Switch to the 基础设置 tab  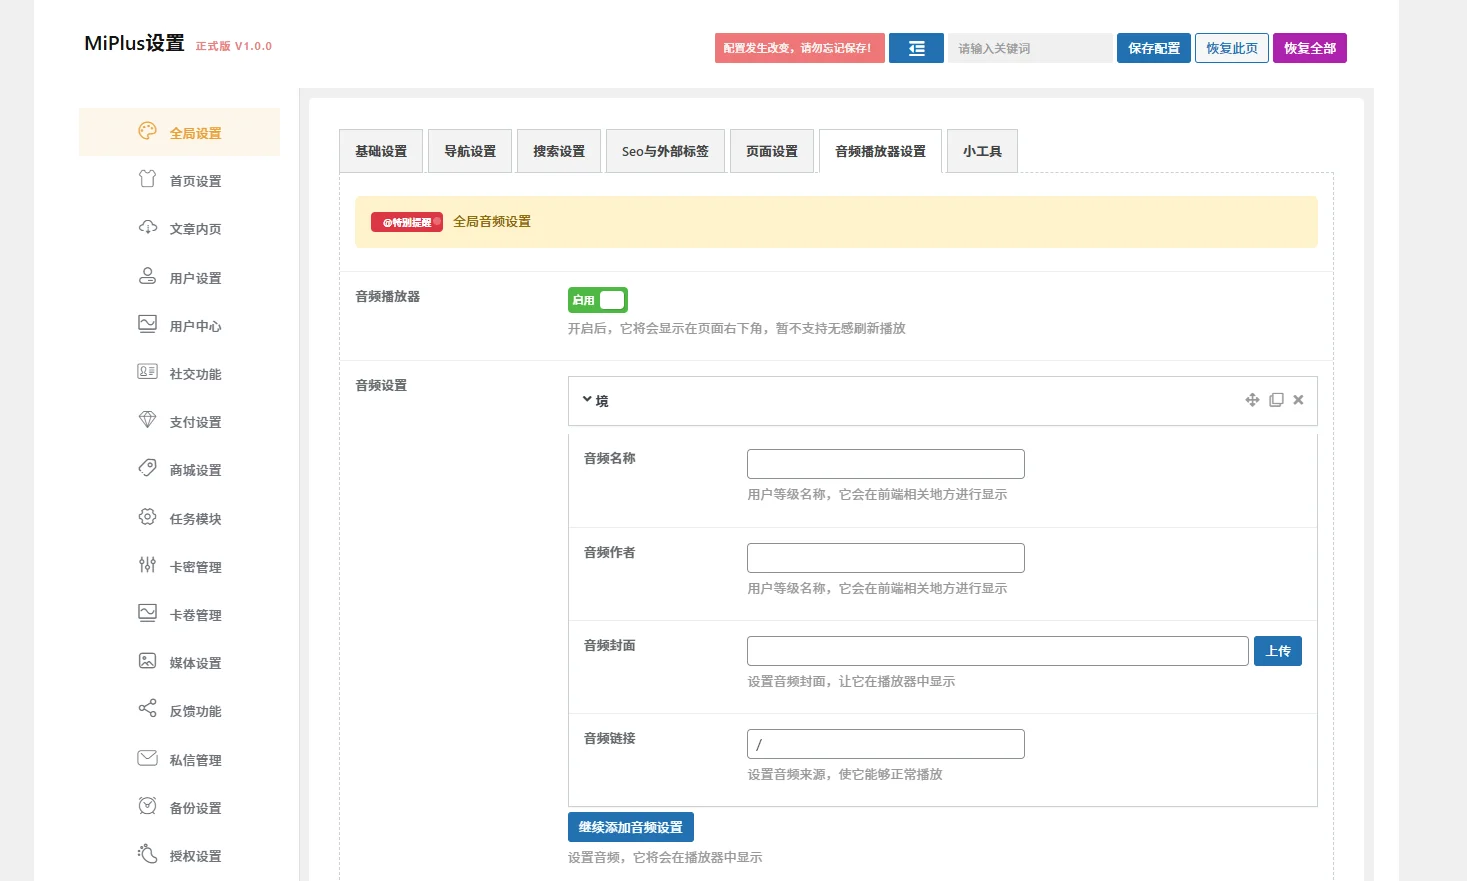tap(381, 151)
